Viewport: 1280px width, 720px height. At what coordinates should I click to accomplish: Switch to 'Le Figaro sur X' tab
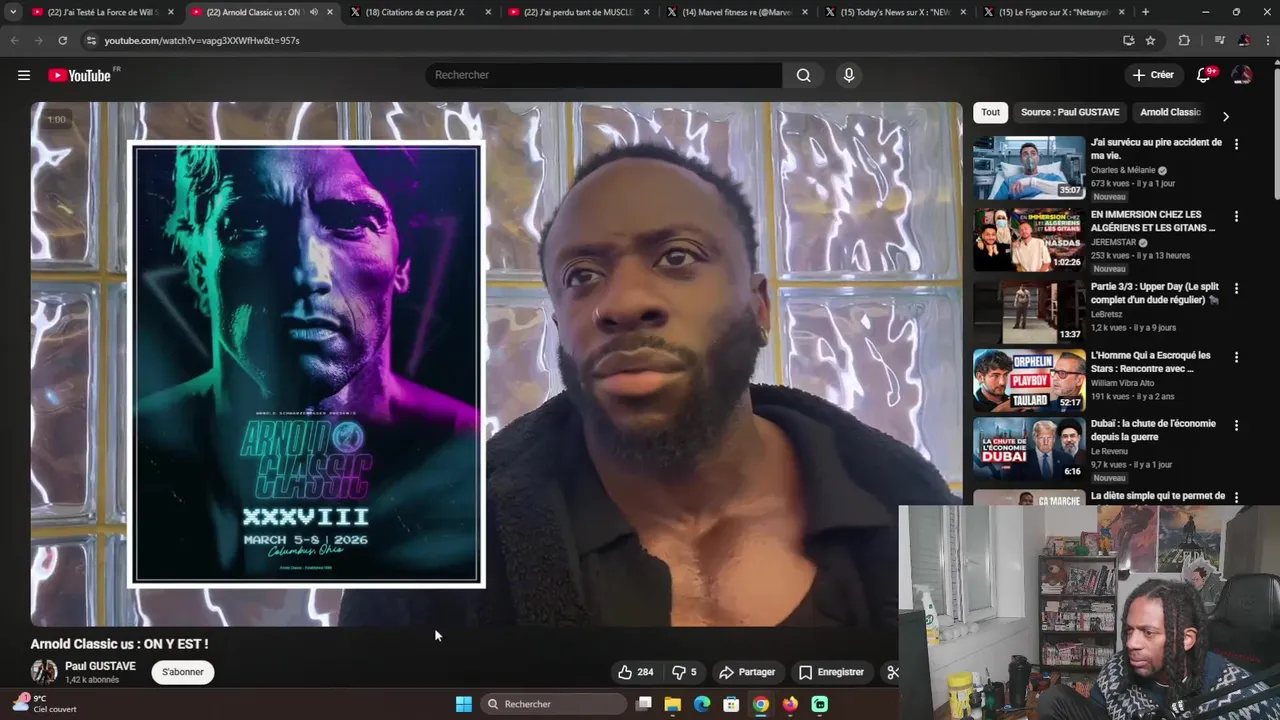coord(1052,12)
